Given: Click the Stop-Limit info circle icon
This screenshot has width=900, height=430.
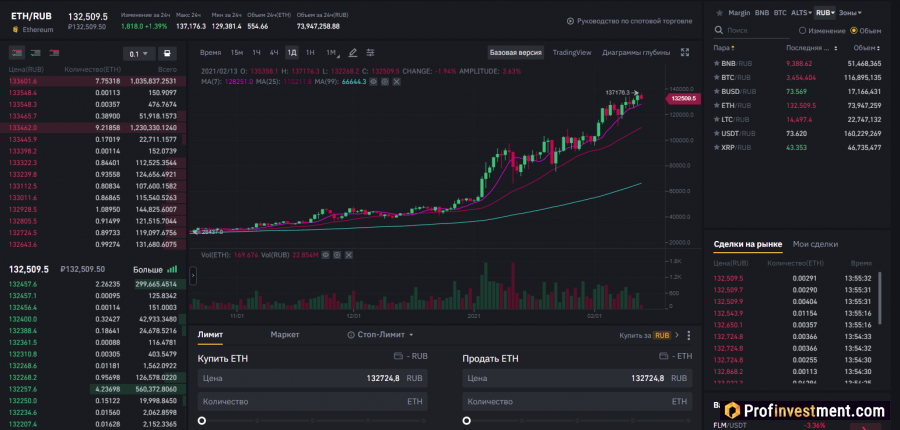Looking at the screenshot, I should (x=351, y=335).
